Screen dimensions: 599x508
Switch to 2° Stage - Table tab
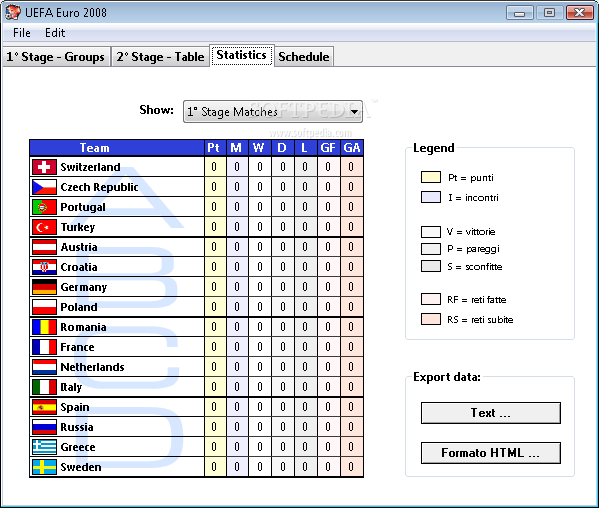point(160,57)
